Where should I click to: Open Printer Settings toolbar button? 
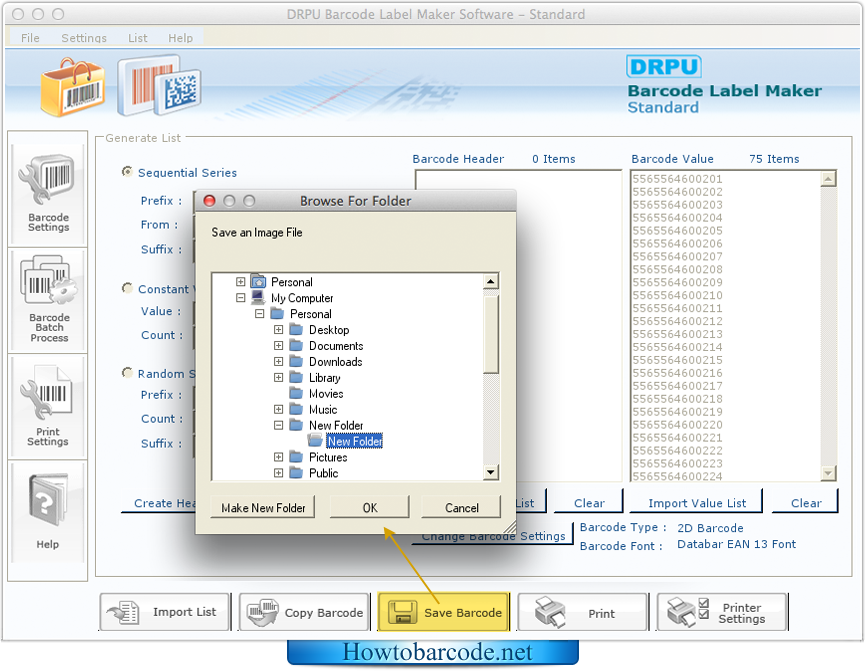[x=722, y=612]
